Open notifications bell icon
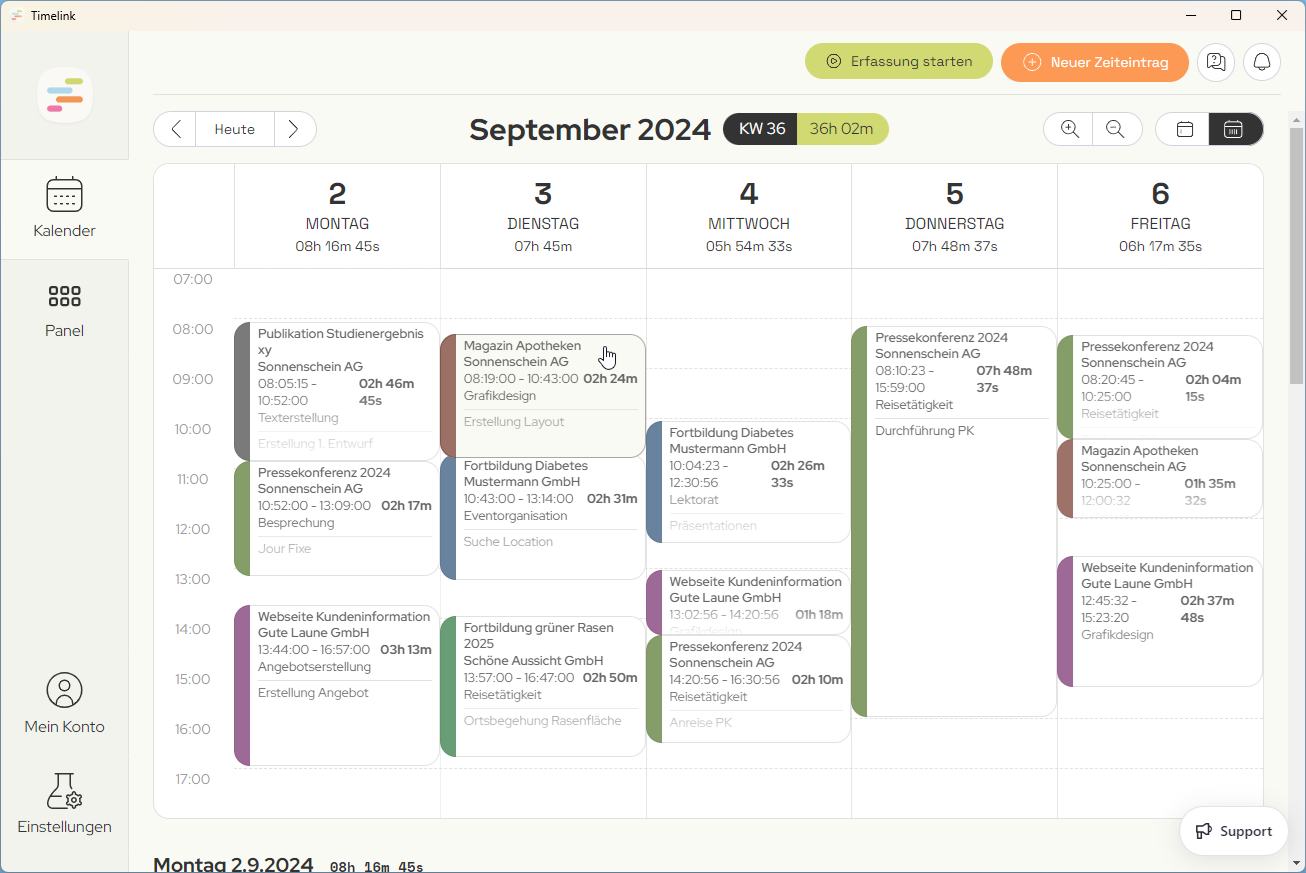Viewport: 1306px width, 873px height. tap(1262, 62)
